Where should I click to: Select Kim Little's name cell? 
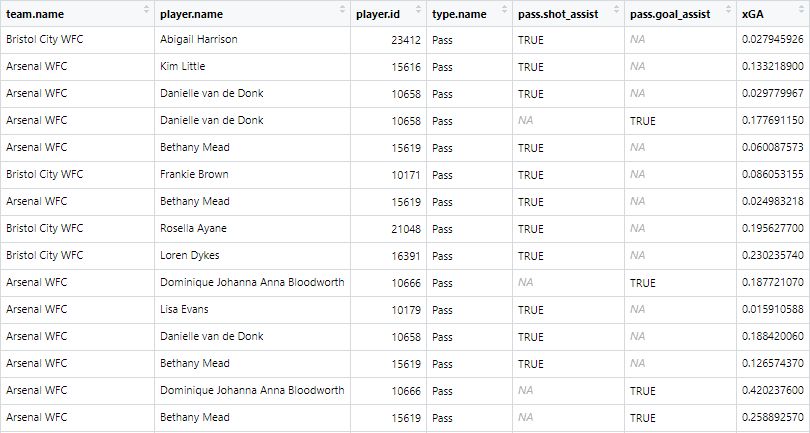pos(253,67)
